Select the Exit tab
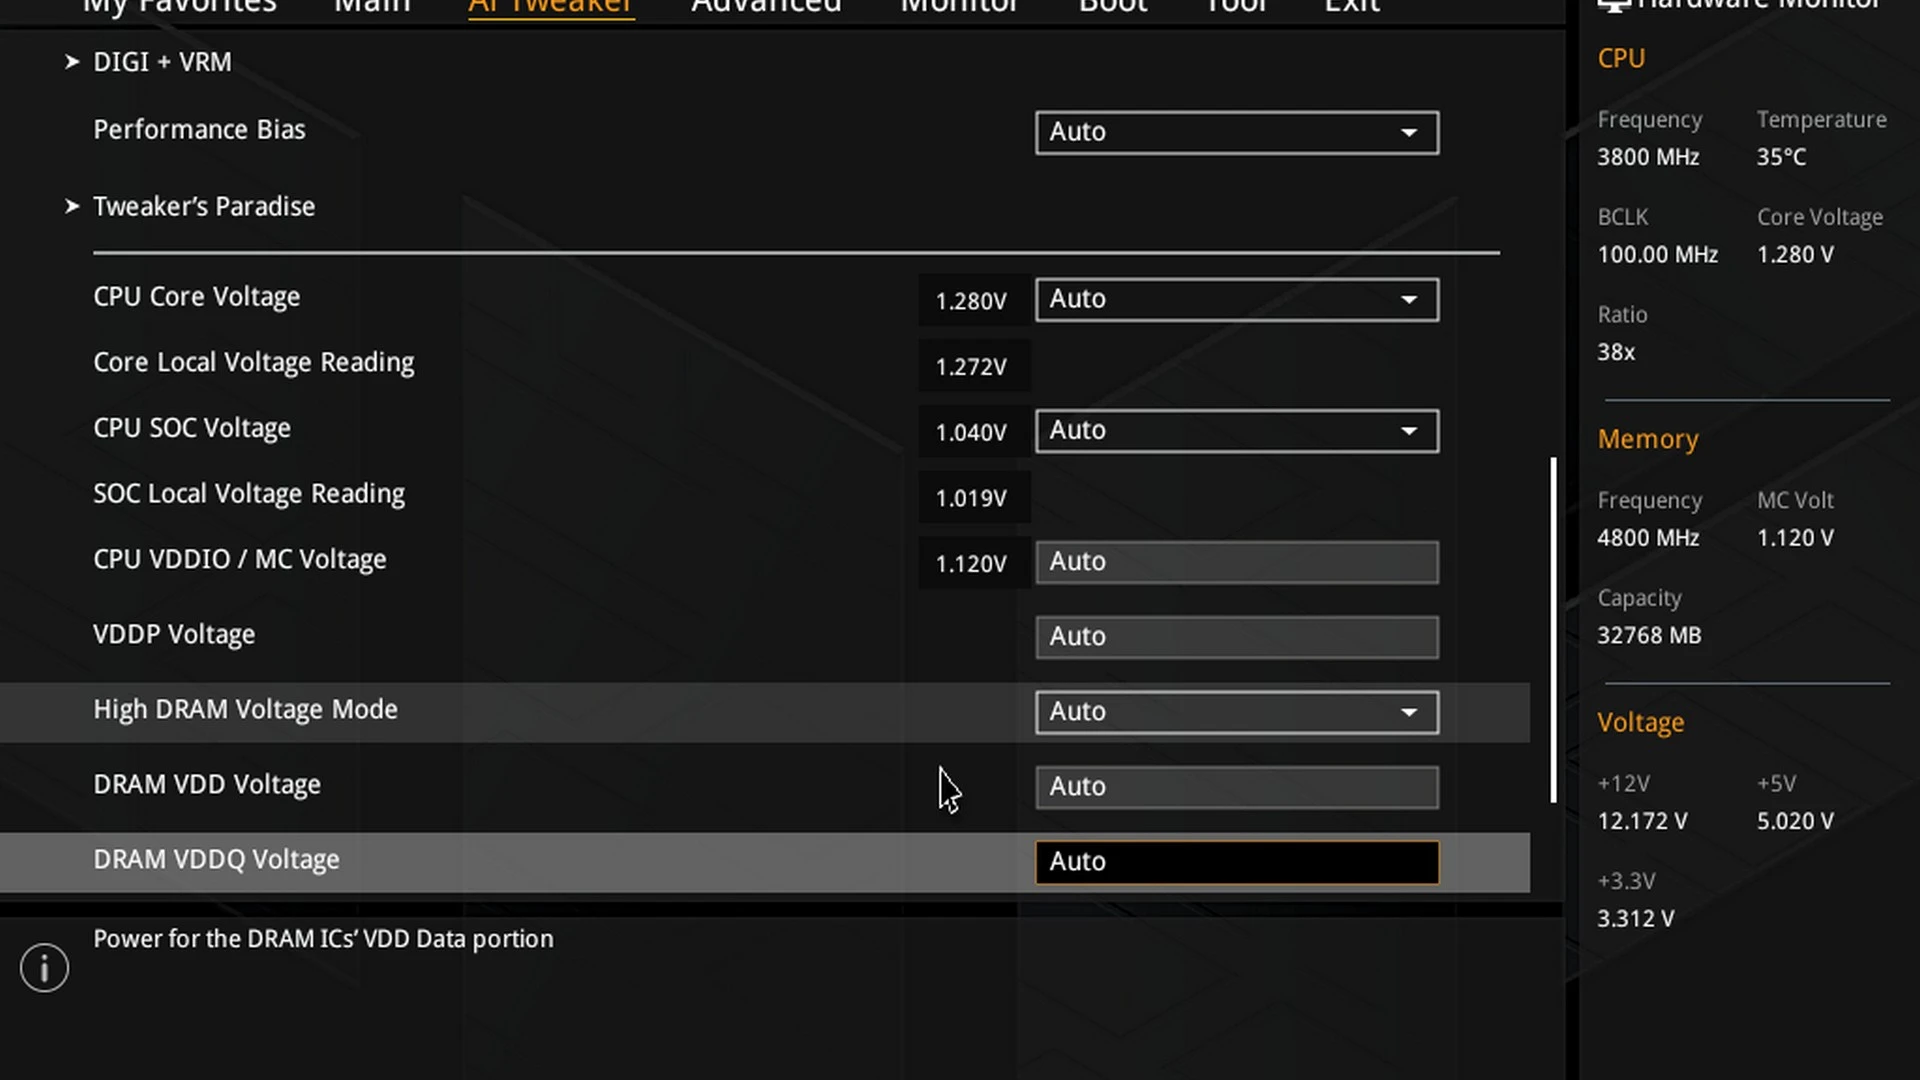This screenshot has height=1080, width=1920. click(x=1351, y=6)
